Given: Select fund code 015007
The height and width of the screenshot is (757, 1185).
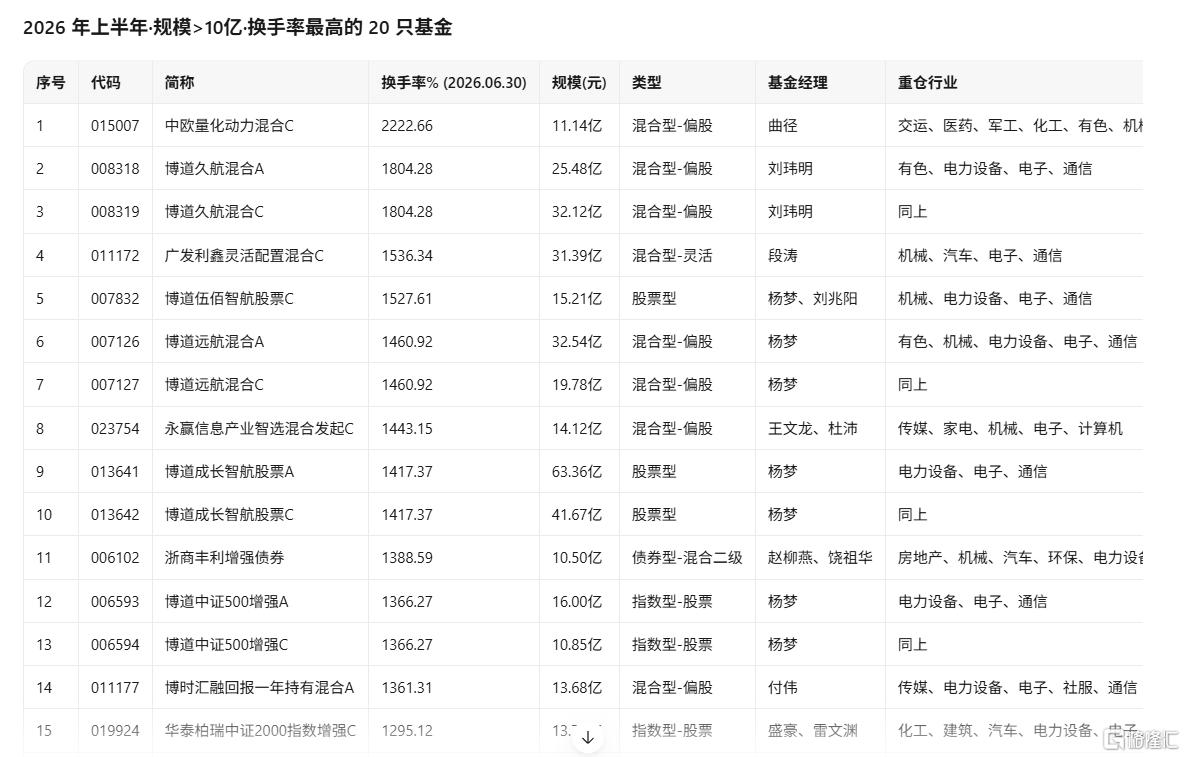Looking at the screenshot, I should click(115, 125).
